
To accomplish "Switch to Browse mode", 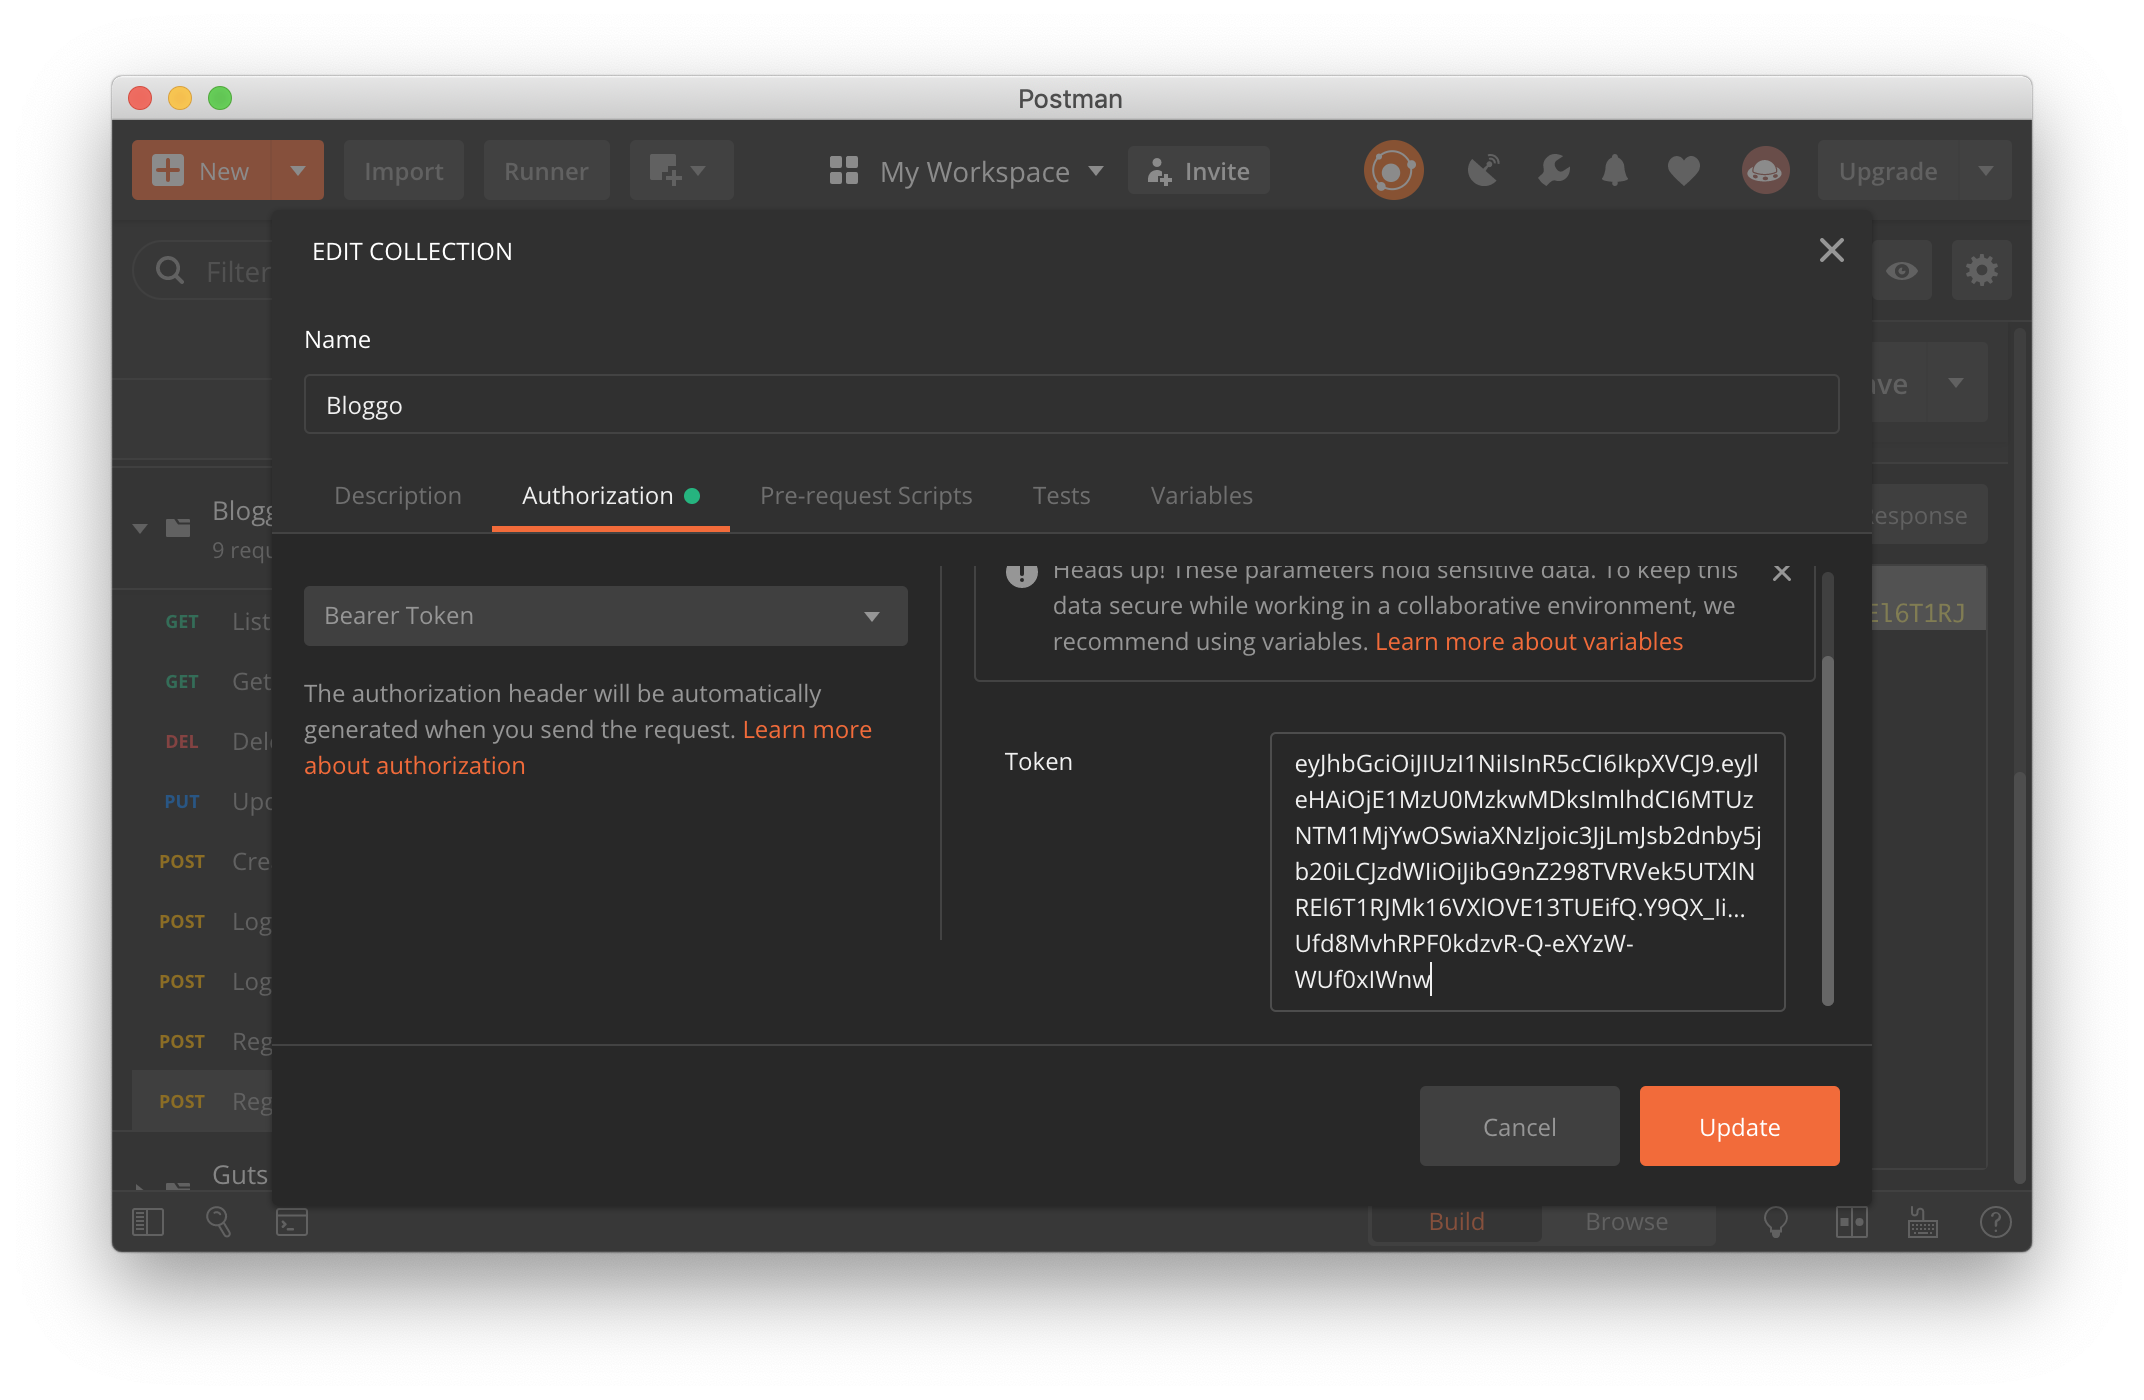I will [1626, 1222].
